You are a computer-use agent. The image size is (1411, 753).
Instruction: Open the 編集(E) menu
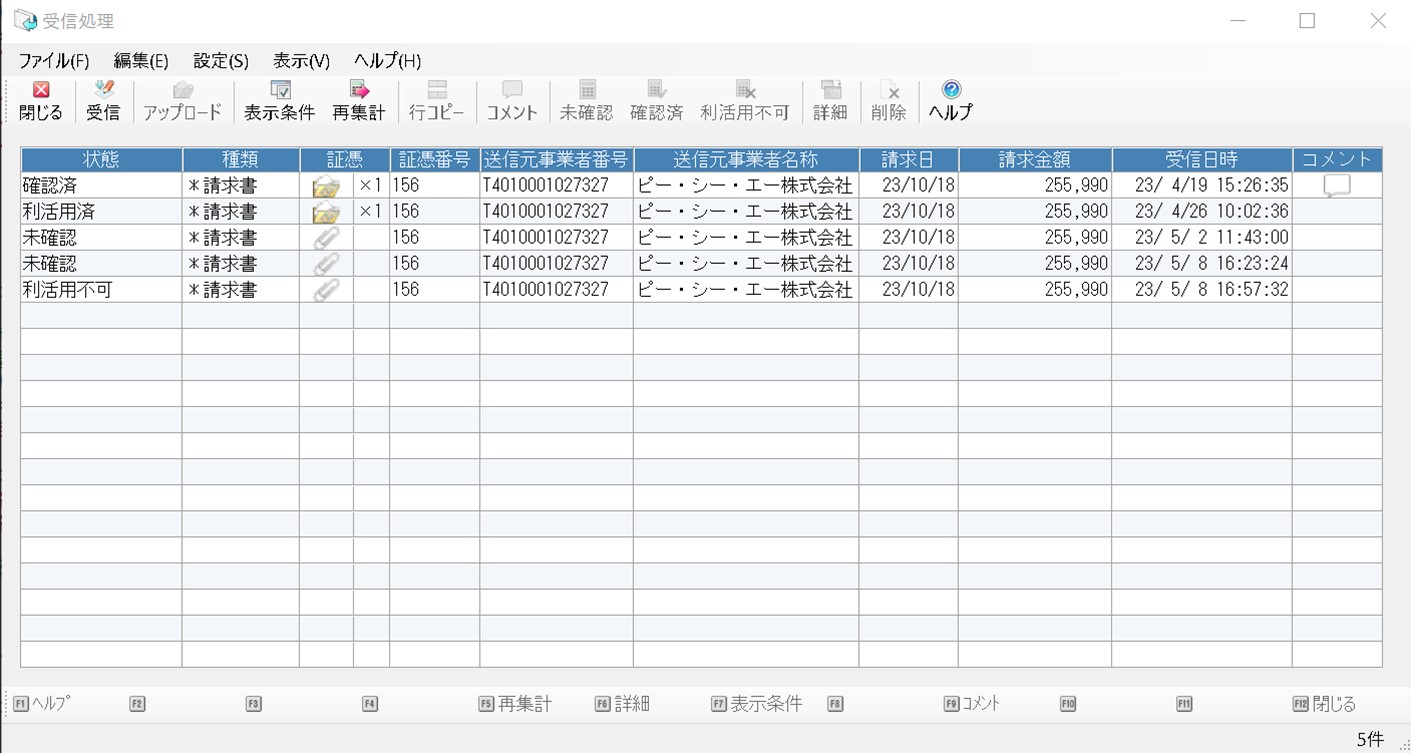point(141,61)
